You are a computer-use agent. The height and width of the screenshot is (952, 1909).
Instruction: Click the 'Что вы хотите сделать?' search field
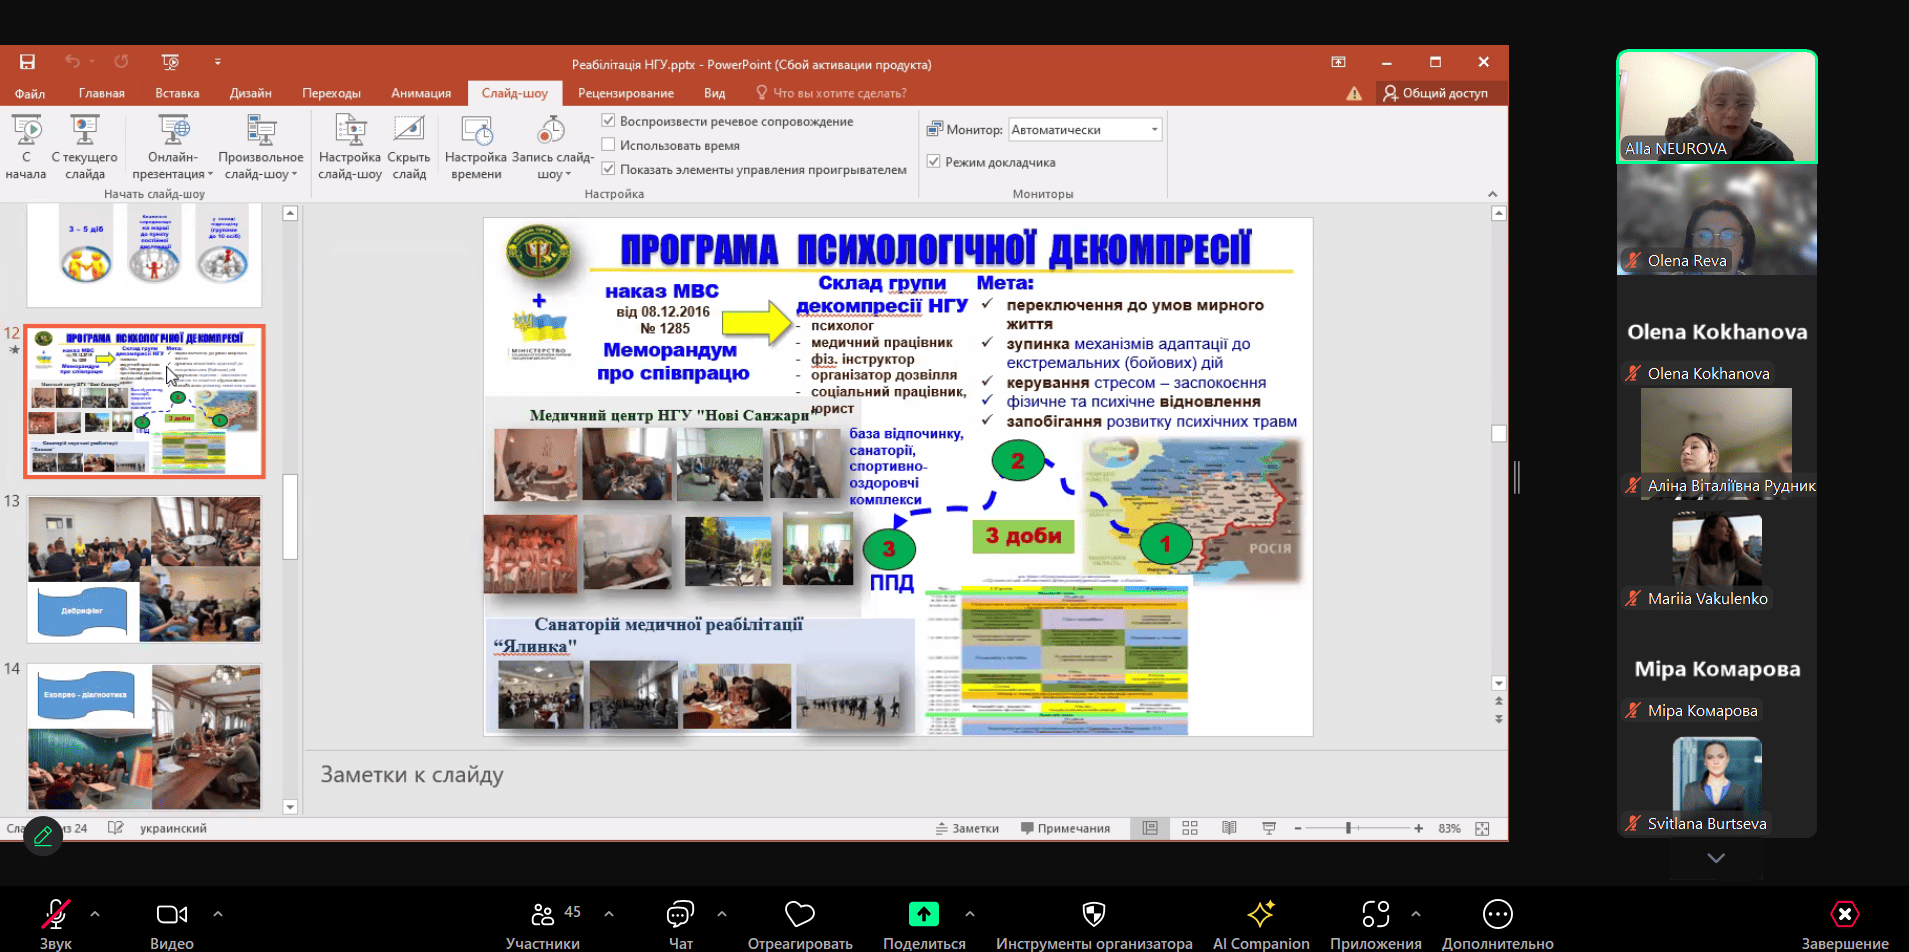(x=832, y=93)
